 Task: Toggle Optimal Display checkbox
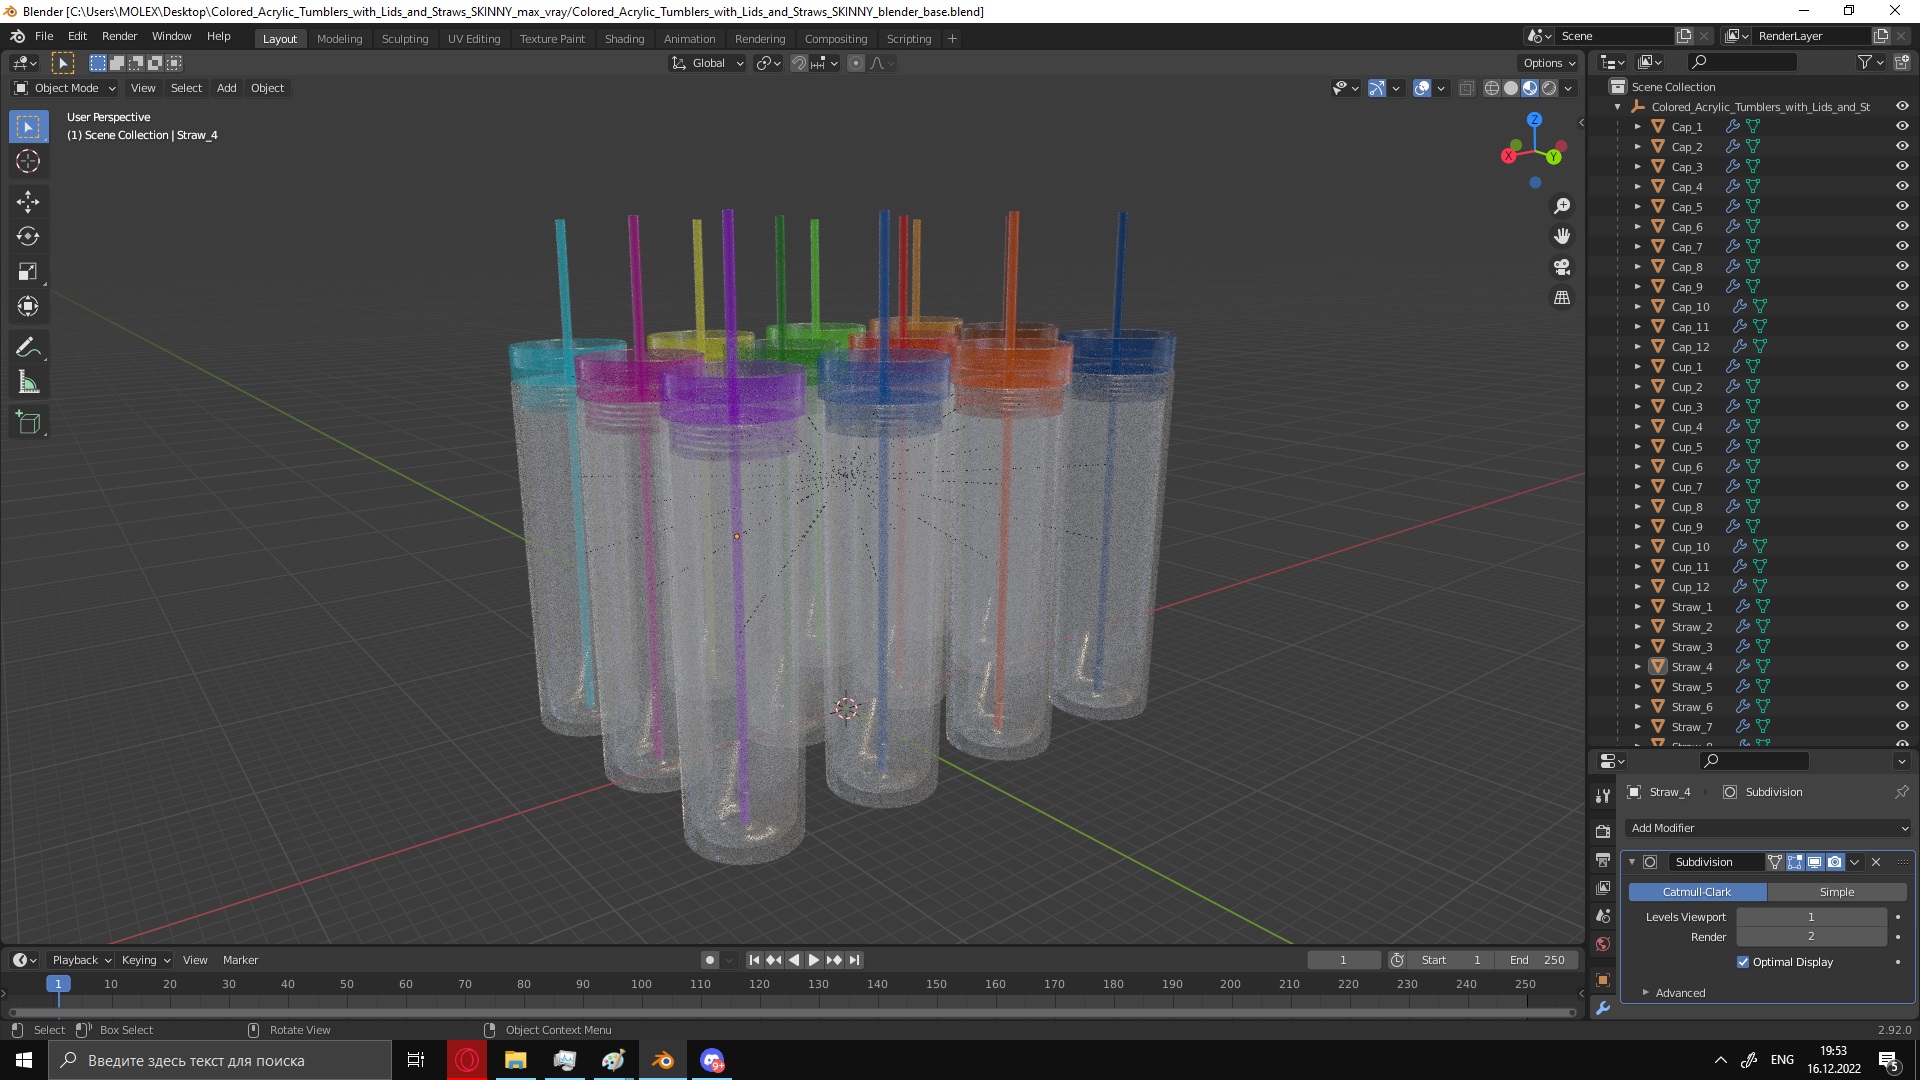(x=1743, y=962)
